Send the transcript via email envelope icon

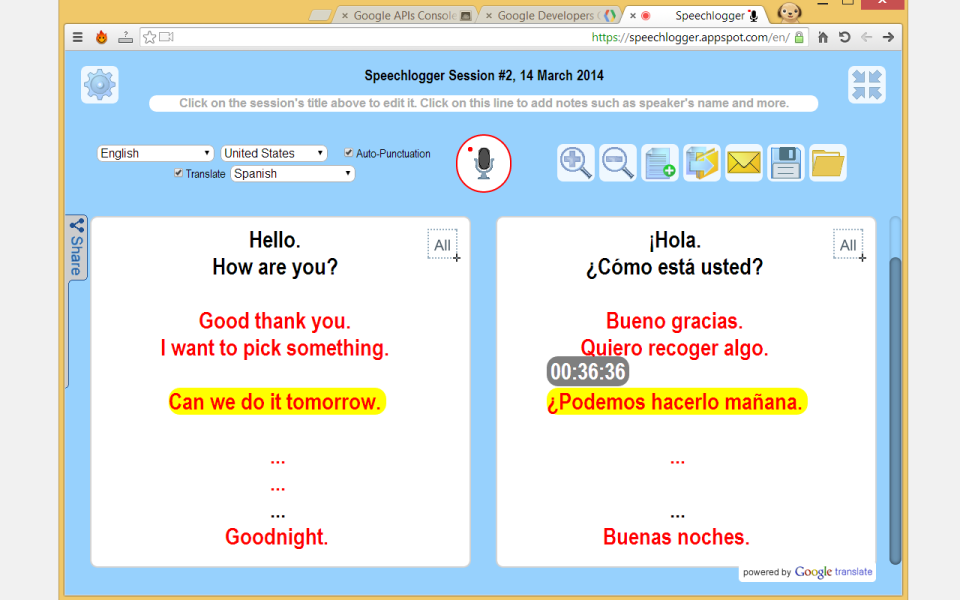[x=744, y=163]
